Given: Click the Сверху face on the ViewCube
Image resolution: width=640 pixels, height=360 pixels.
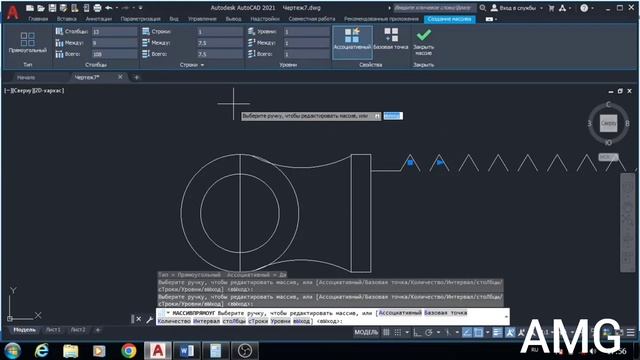Looking at the screenshot, I should (608, 123).
